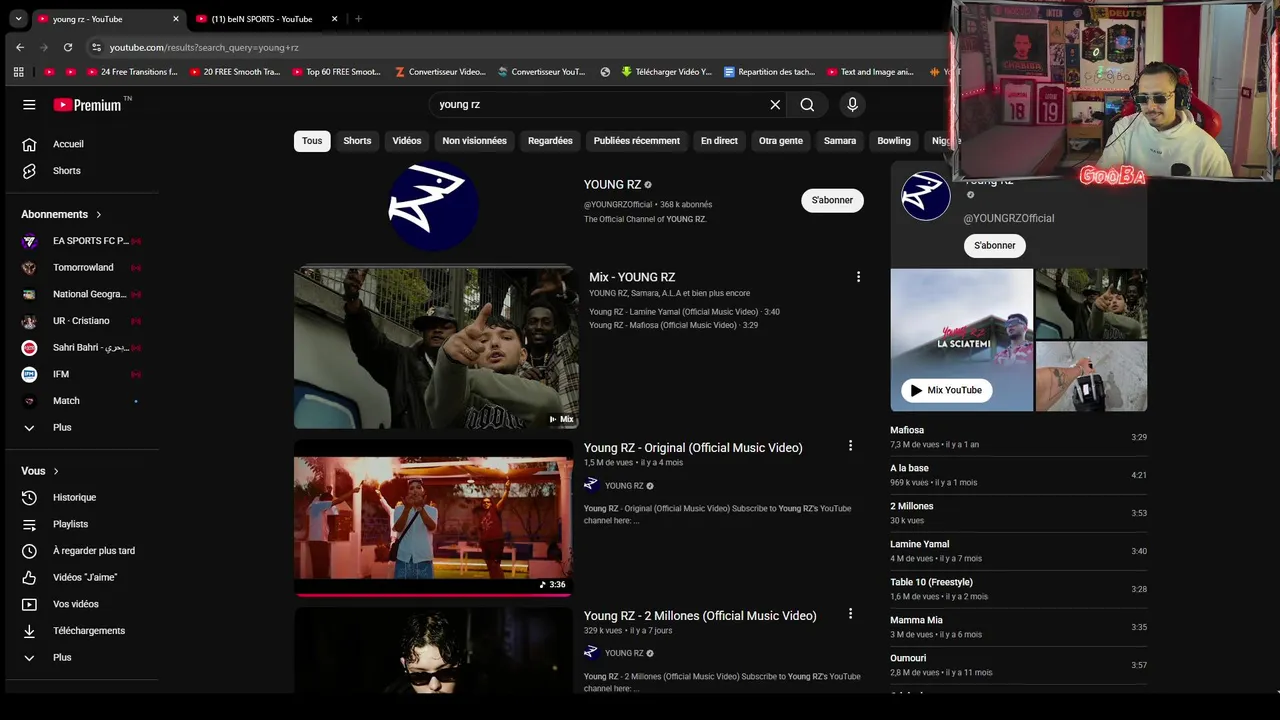Play the Mix YouTube button
Screen dimensions: 1280x720
(946, 390)
